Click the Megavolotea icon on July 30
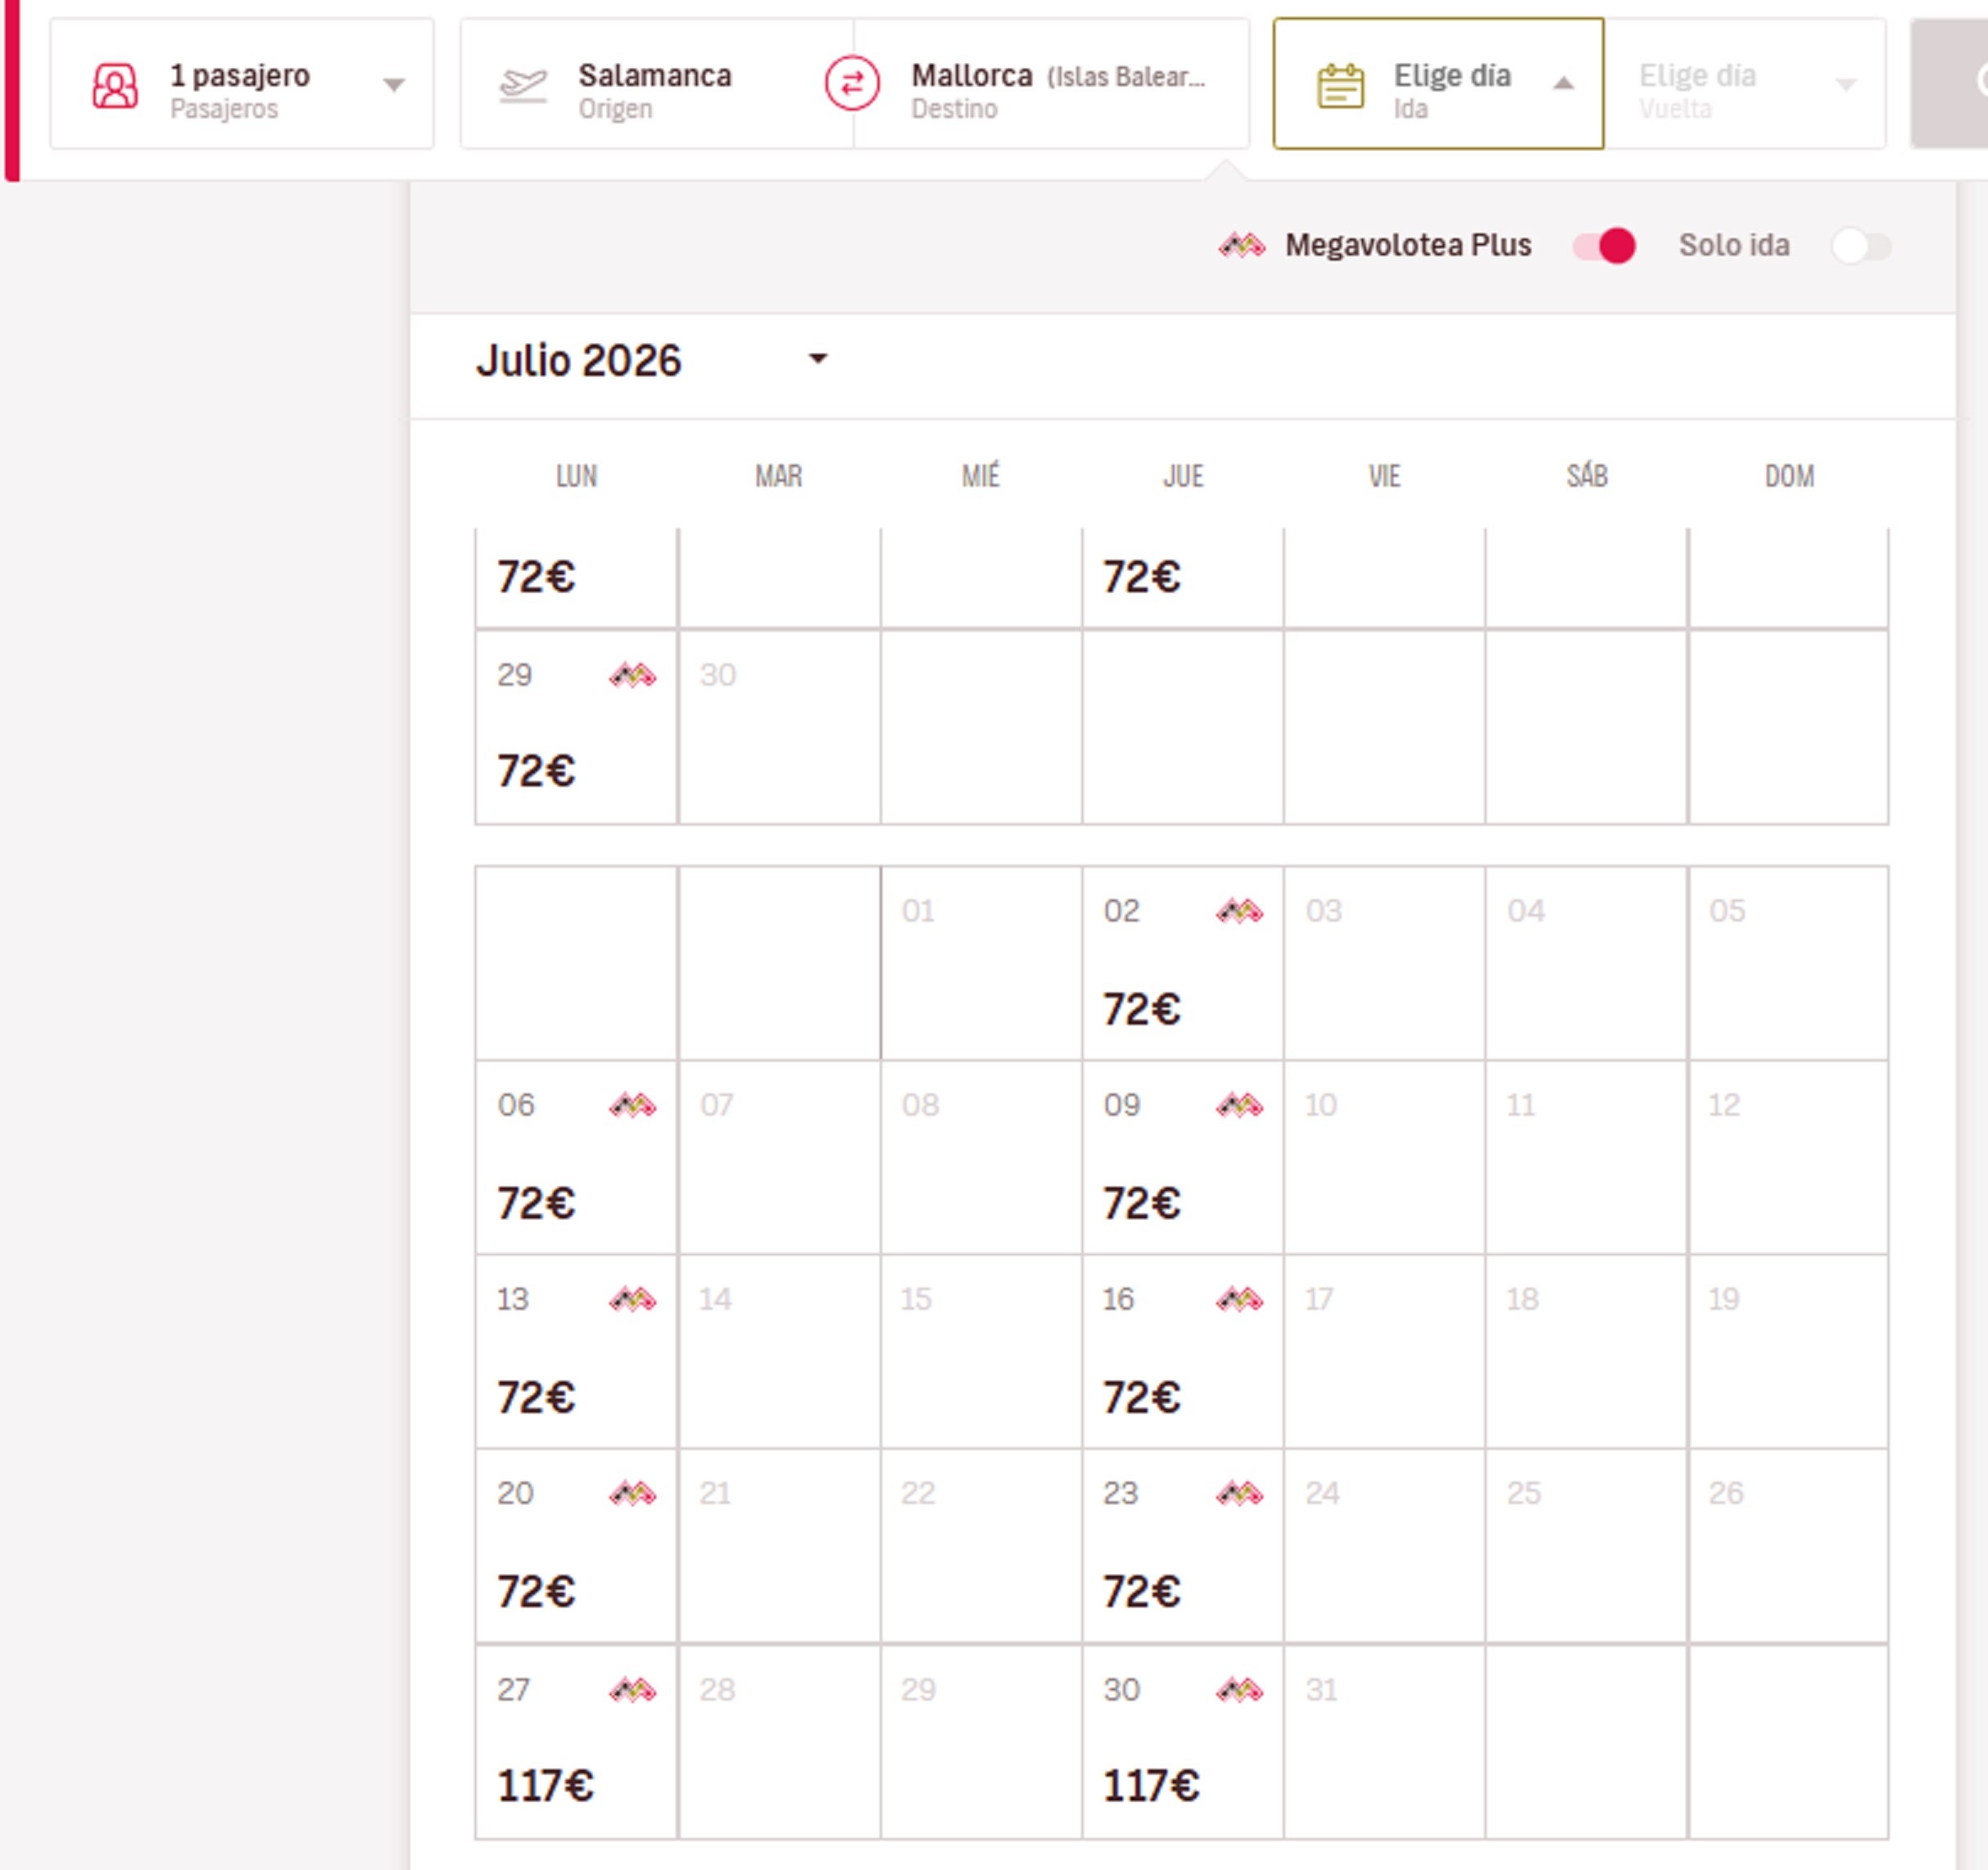 (1239, 1690)
